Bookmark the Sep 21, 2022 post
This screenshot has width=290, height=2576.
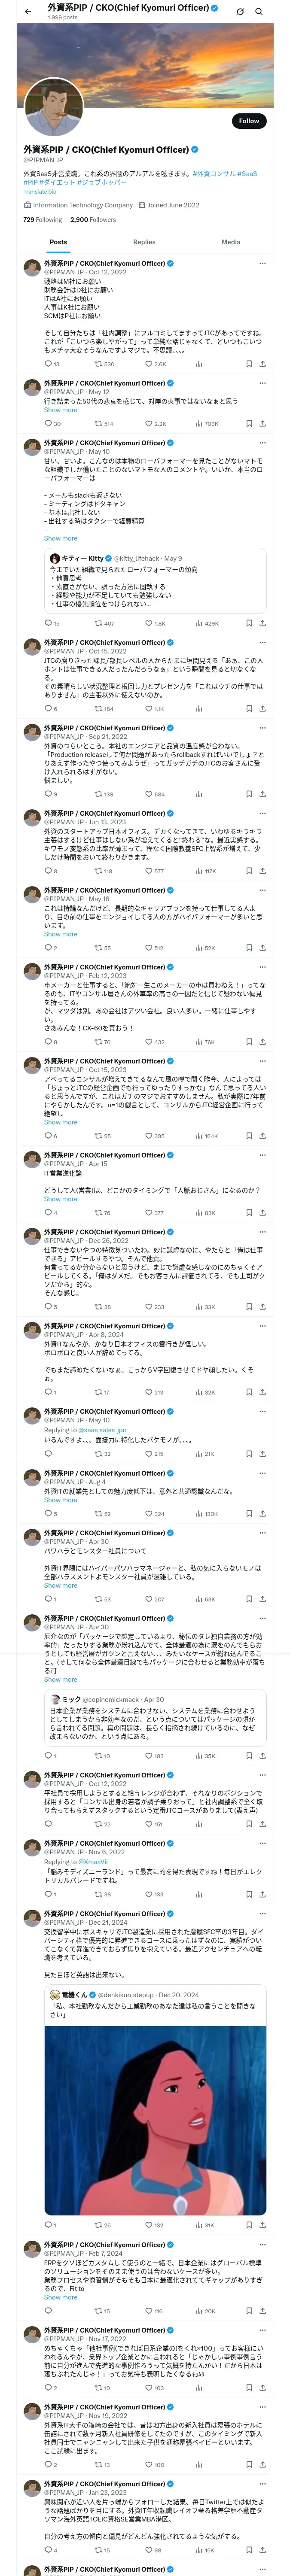(248, 794)
